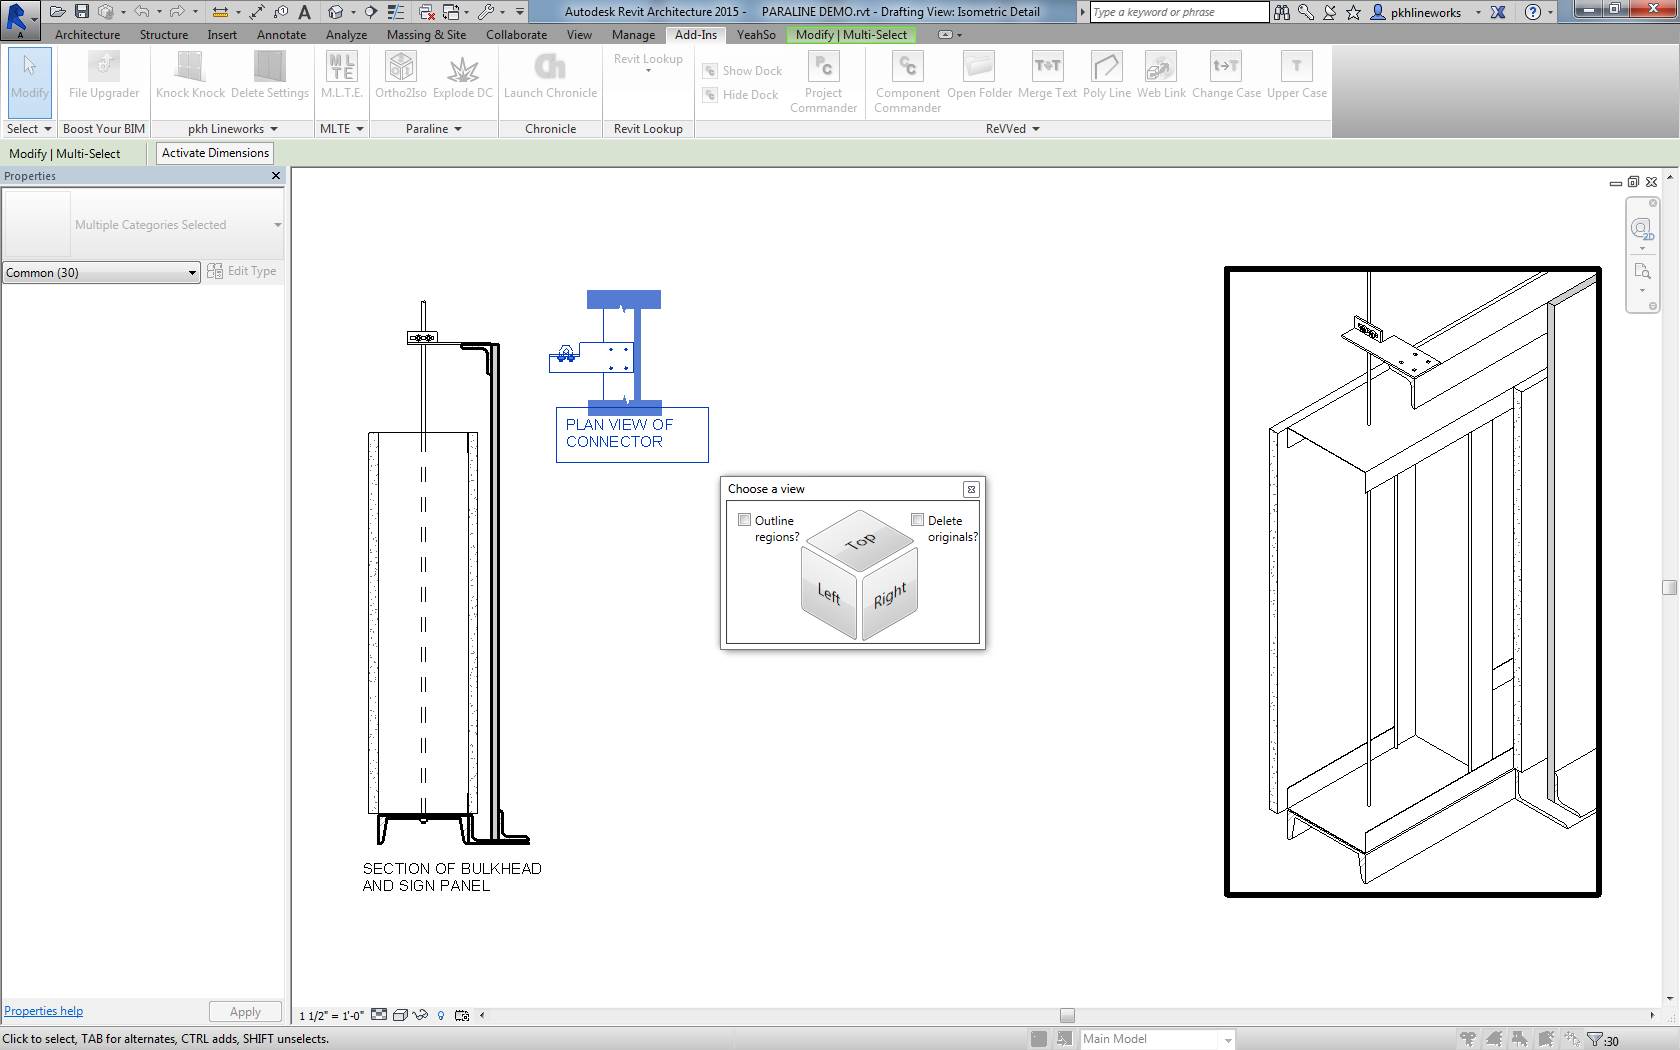Open the Common (30) properties filter dropdown

101,272
